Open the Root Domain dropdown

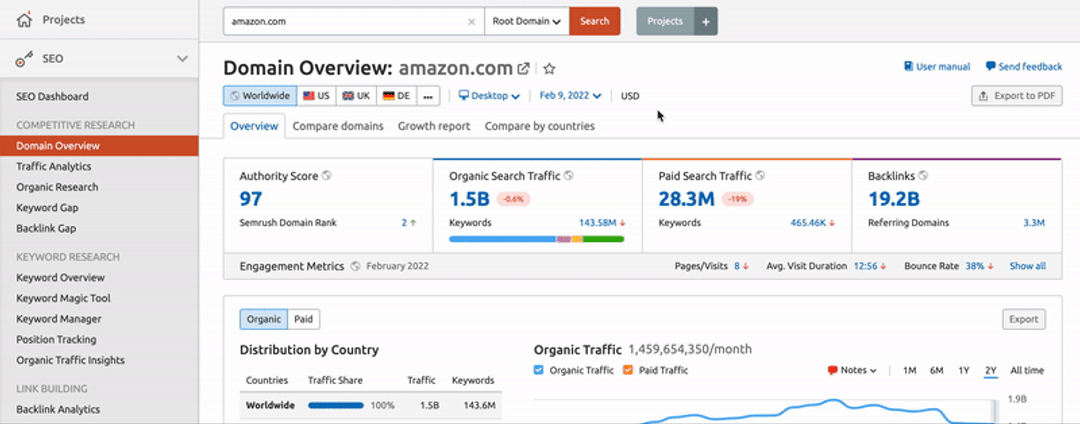tap(527, 21)
